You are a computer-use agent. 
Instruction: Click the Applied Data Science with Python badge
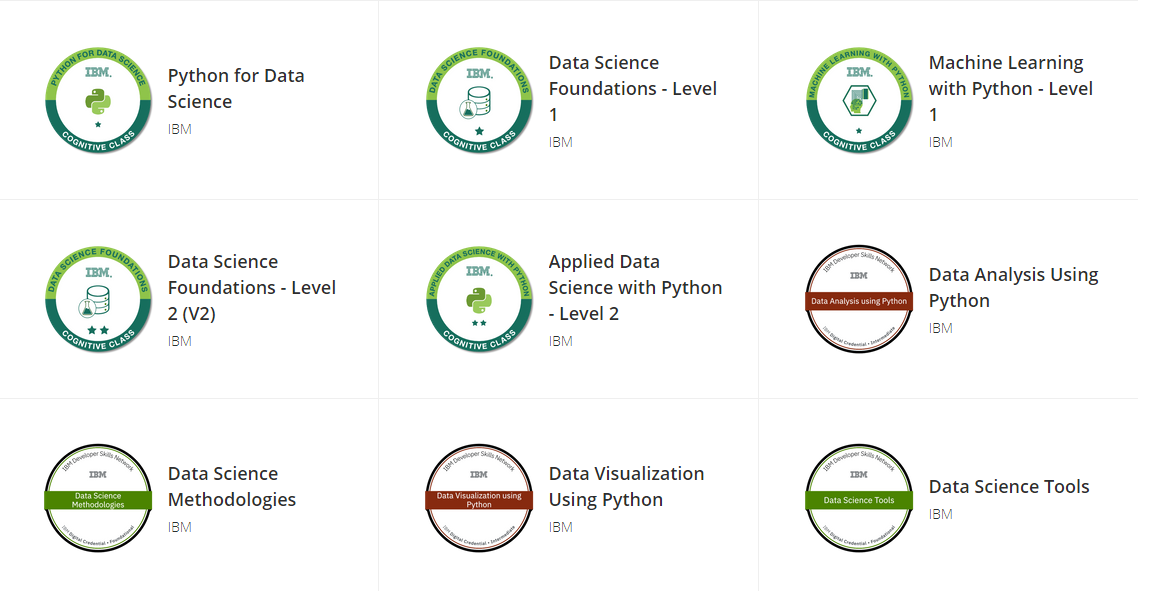point(479,300)
